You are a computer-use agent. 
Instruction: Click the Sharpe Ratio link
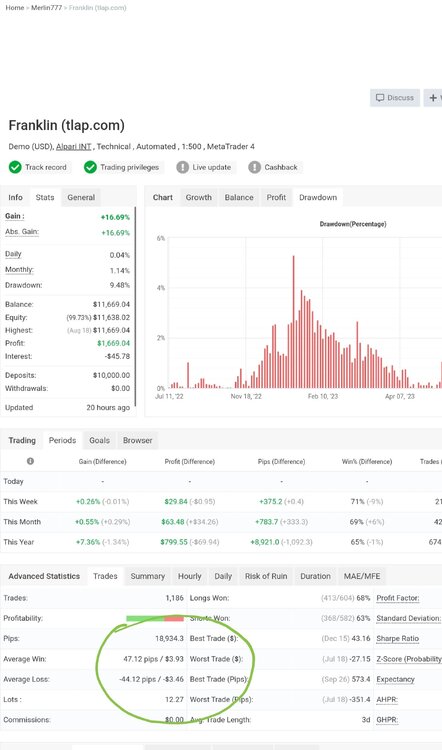tap(398, 639)
